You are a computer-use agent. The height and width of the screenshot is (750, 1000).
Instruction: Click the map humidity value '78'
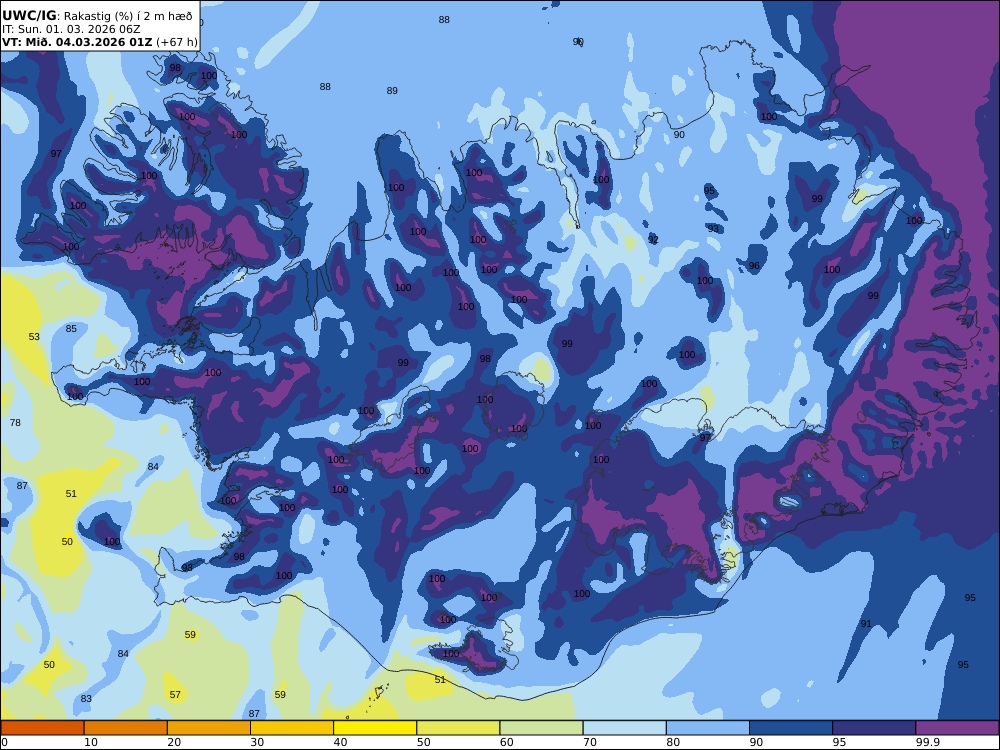click(x=15, y=423)
